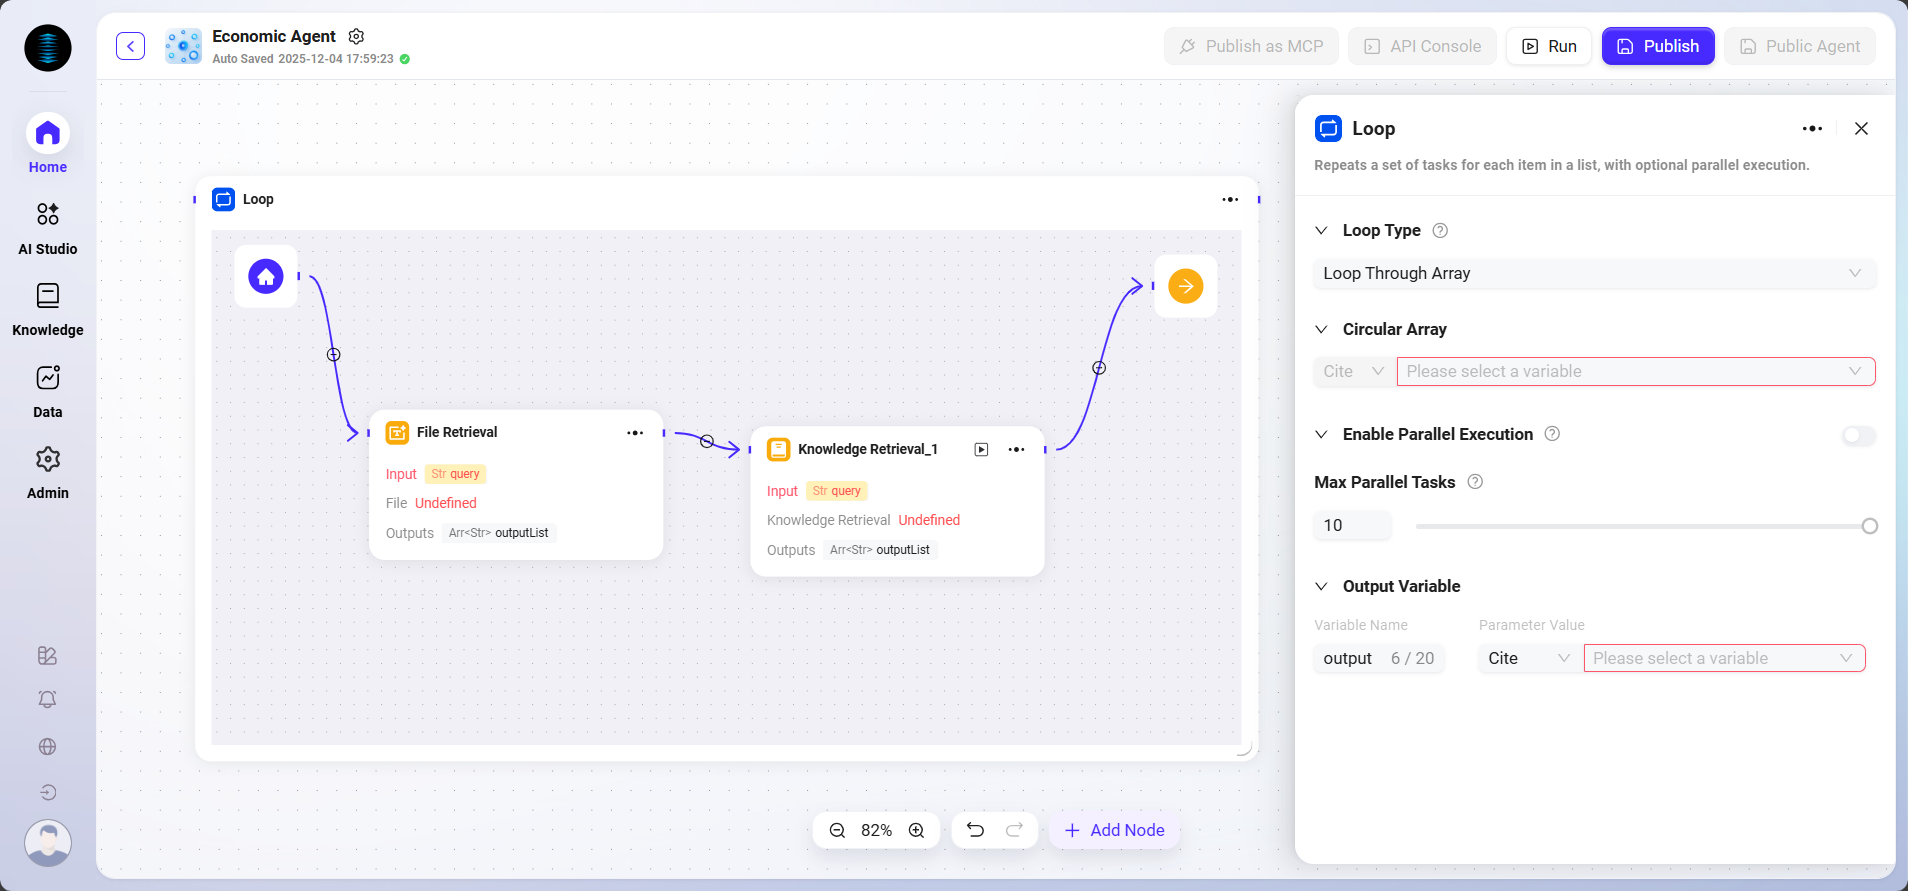The height and width of the screenshot is (891, 1908).
Task: Undo the last canvas action
Action: tap(975, 830)
